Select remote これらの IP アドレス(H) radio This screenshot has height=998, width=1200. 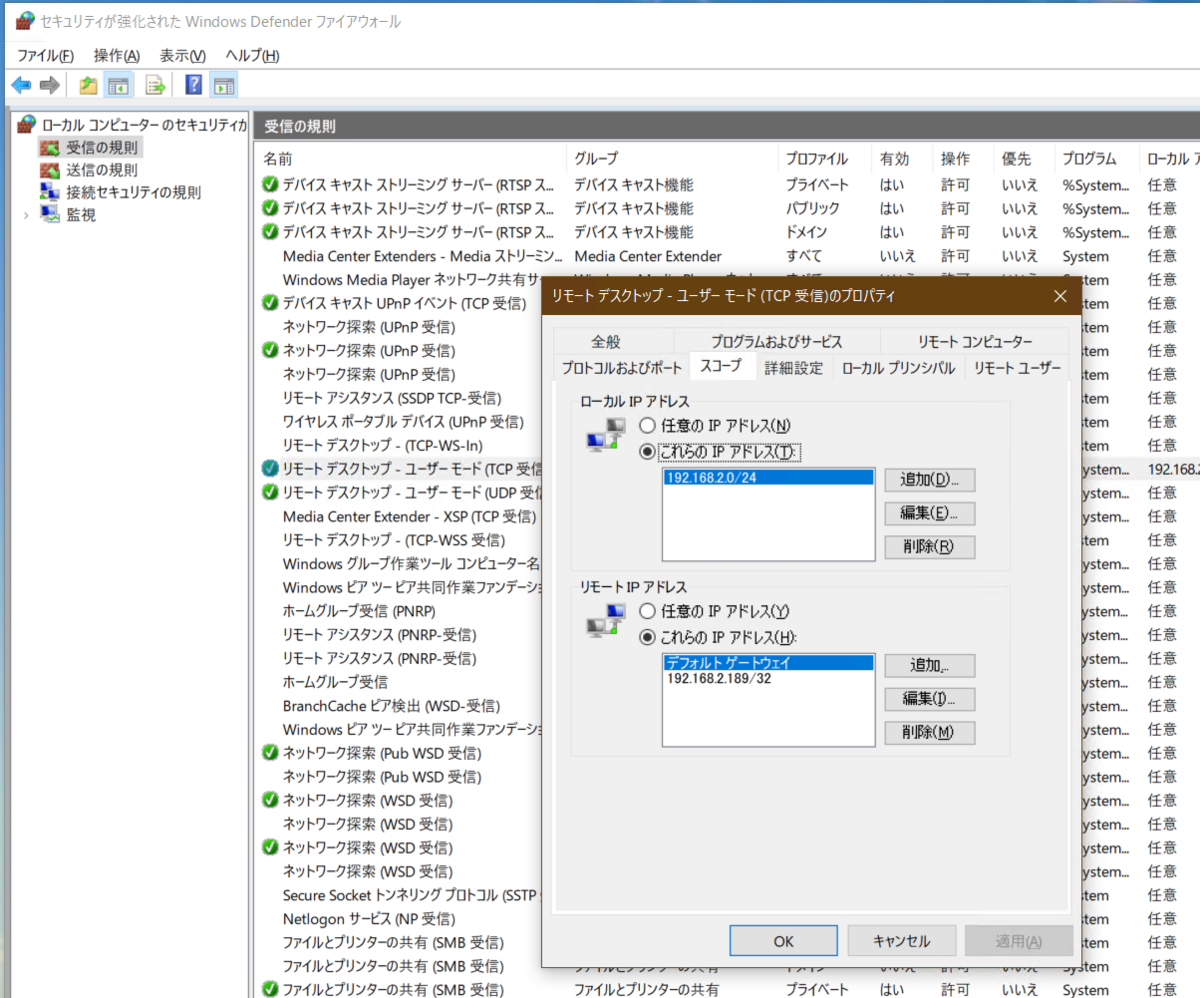(x=648, y=637)
